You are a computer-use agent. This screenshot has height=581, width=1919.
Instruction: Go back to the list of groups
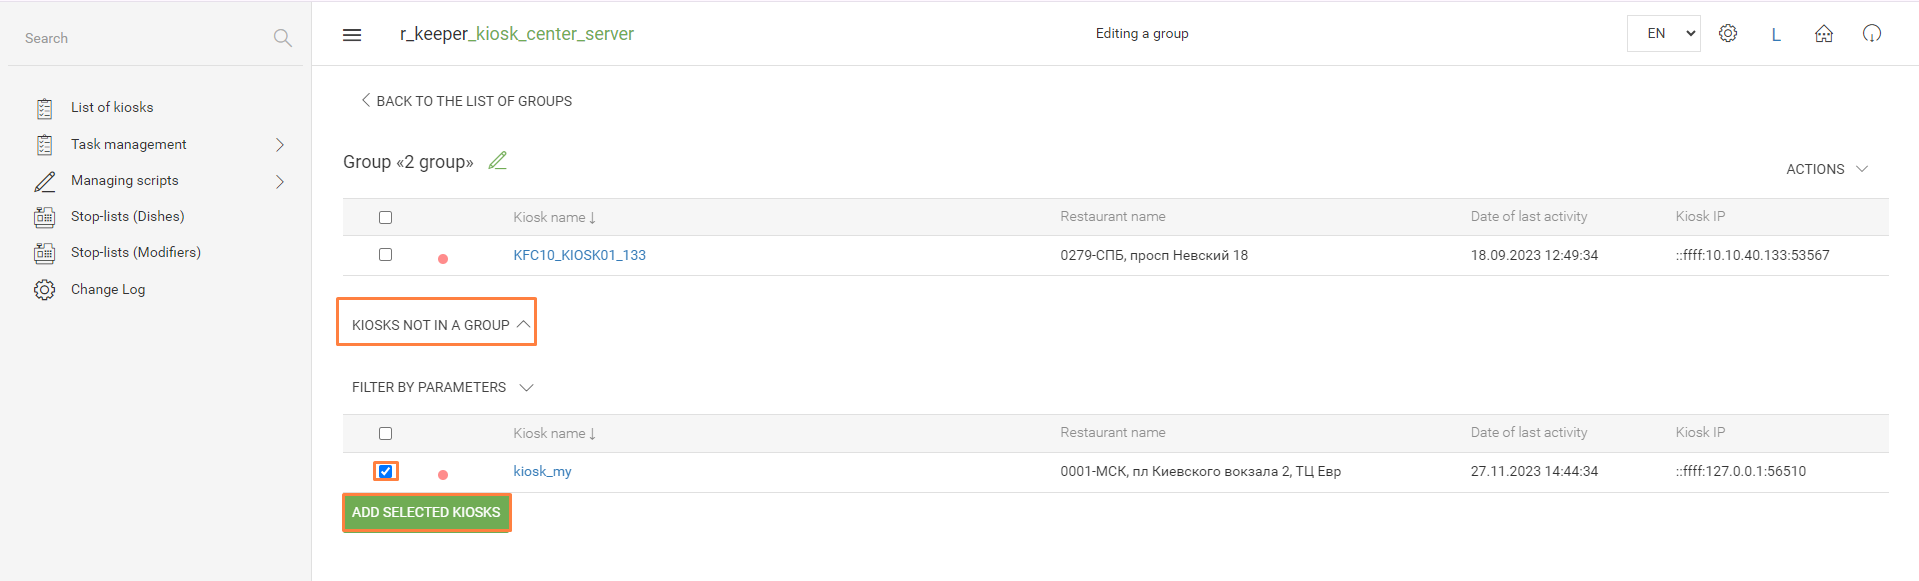pyautogui.click(x=466, y=101)
